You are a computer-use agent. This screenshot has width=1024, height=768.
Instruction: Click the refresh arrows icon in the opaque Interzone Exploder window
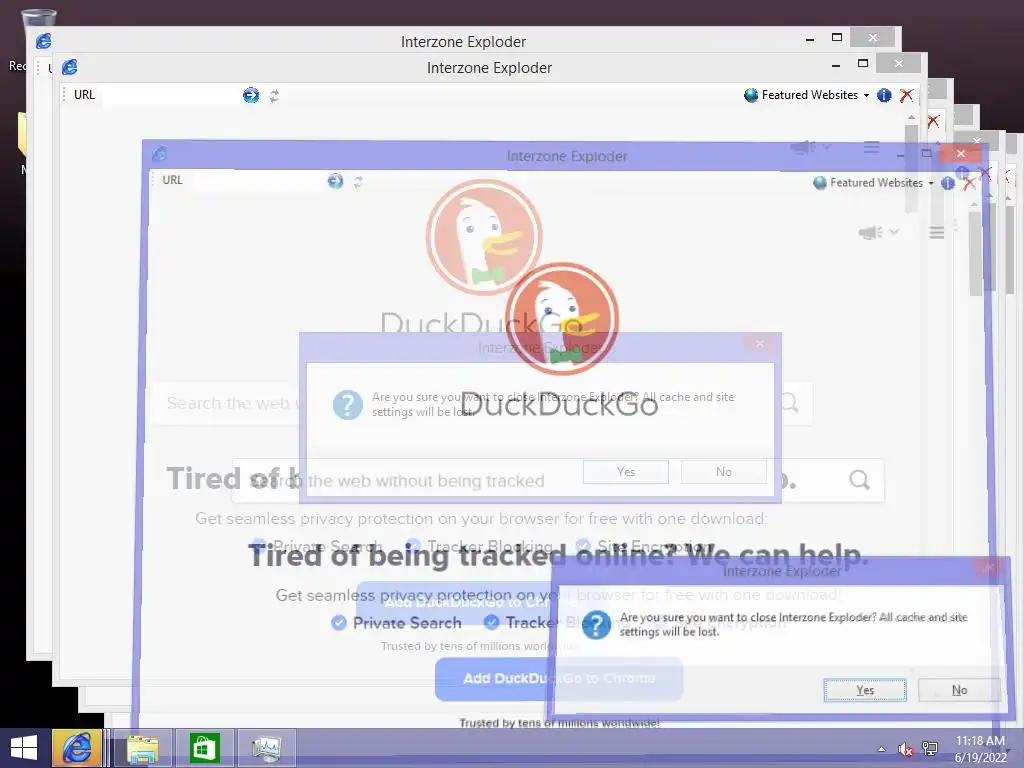pos(274,96)
